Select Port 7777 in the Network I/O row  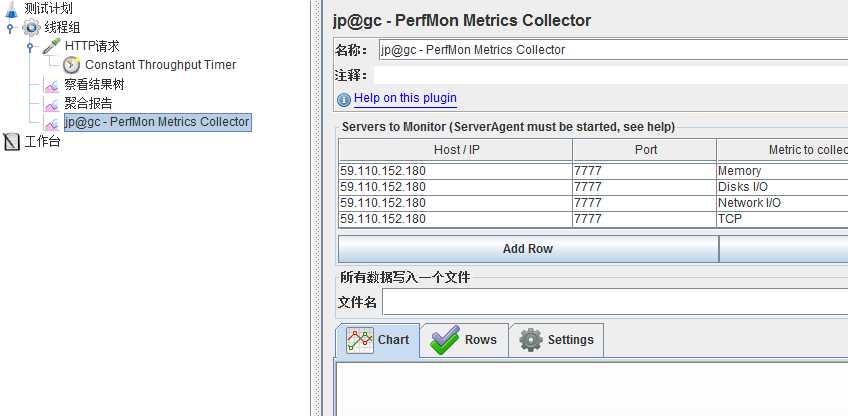pos(645,203)
